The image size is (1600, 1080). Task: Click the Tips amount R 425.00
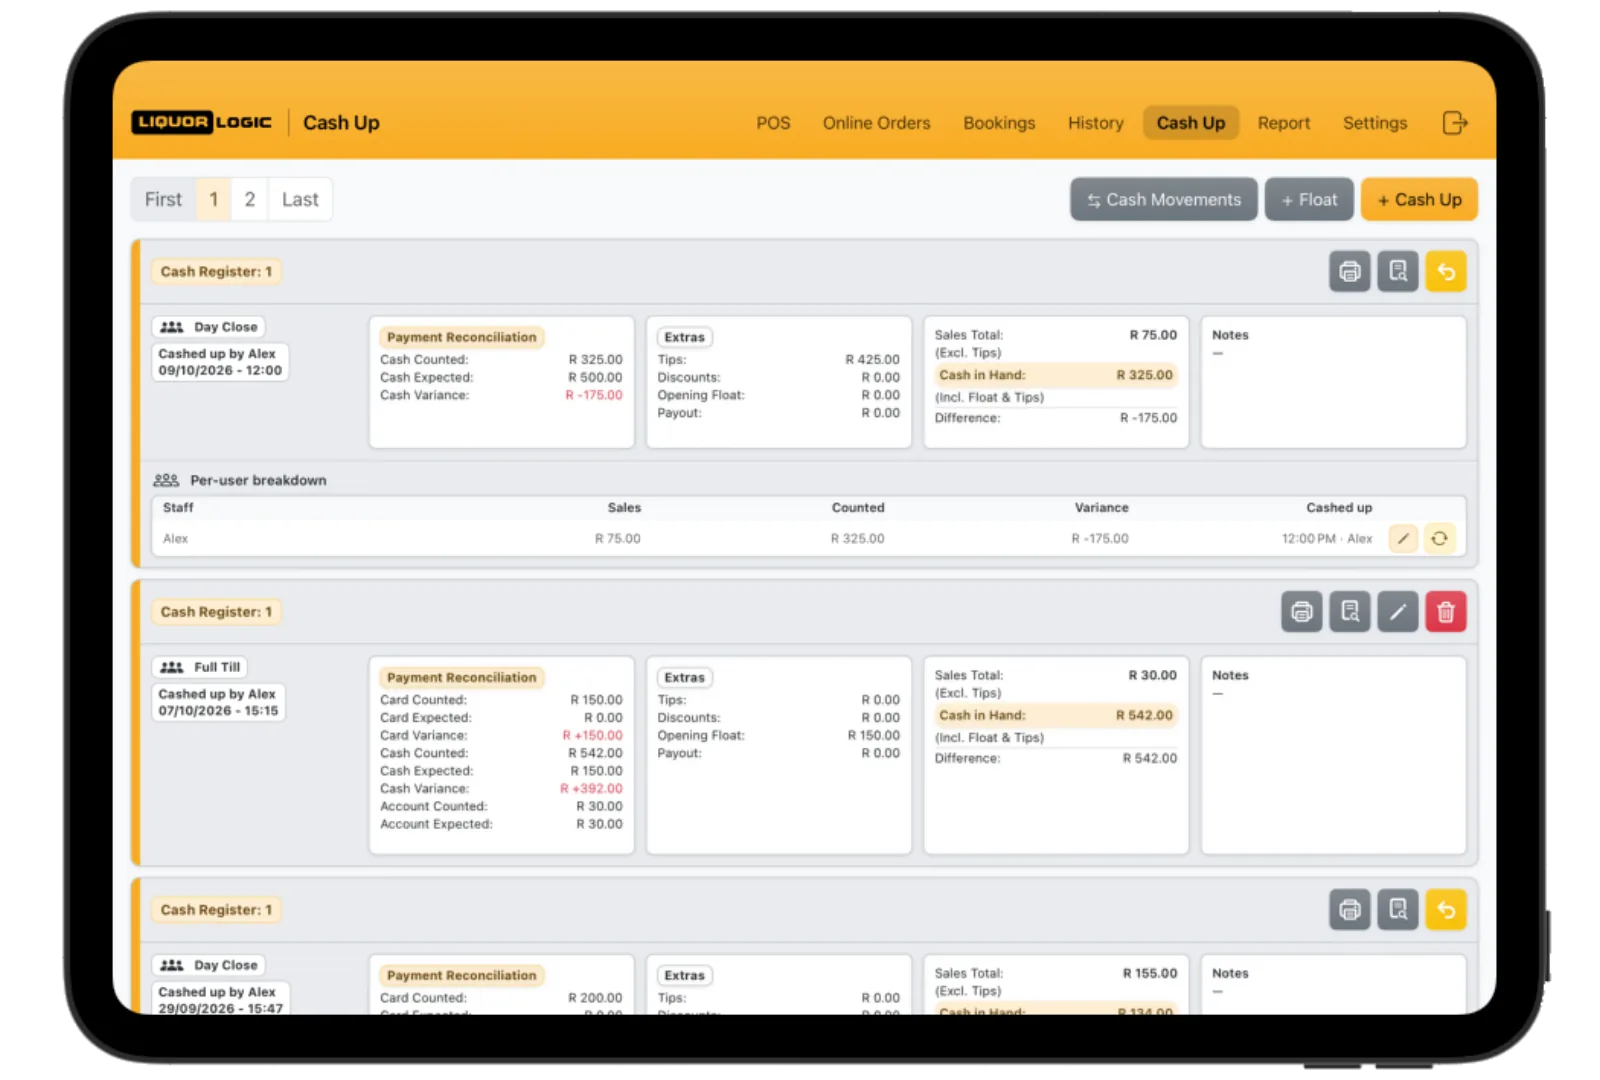click(x=872, y=359)
